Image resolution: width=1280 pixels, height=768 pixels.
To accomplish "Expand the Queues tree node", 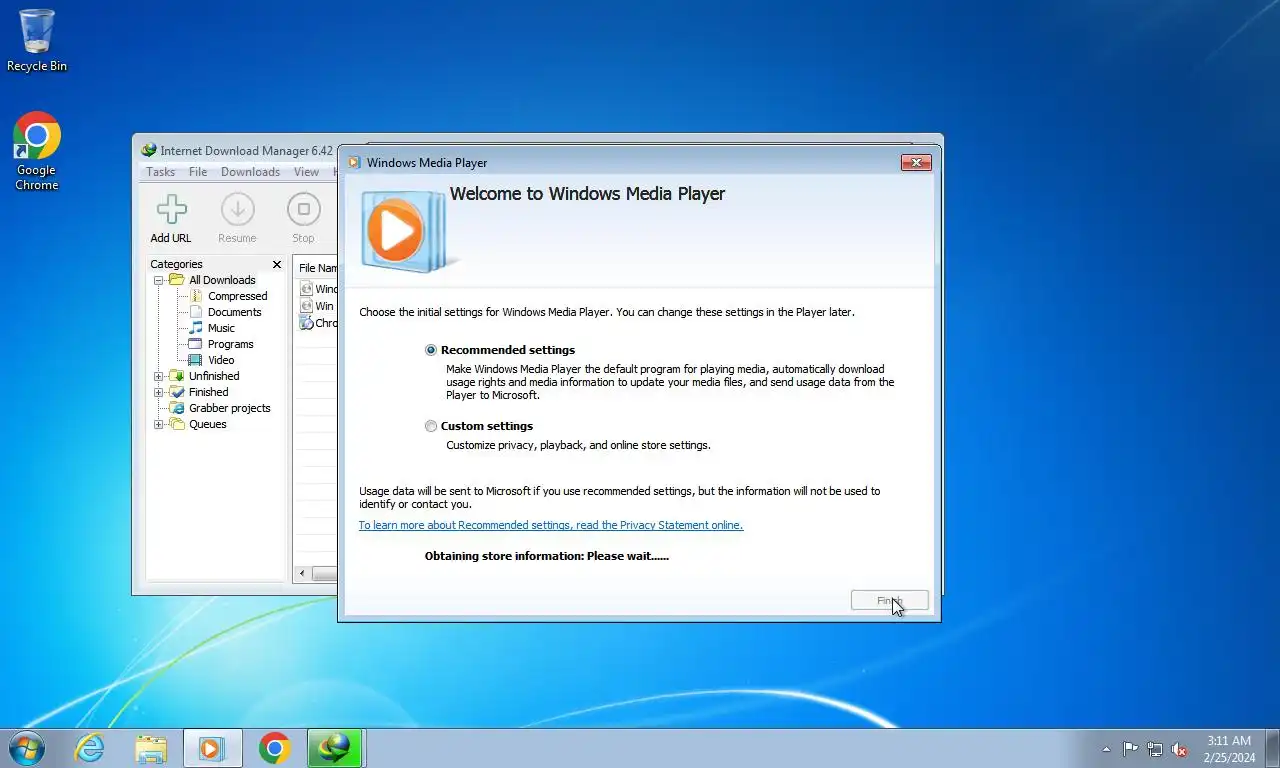I will coord(158,424).
